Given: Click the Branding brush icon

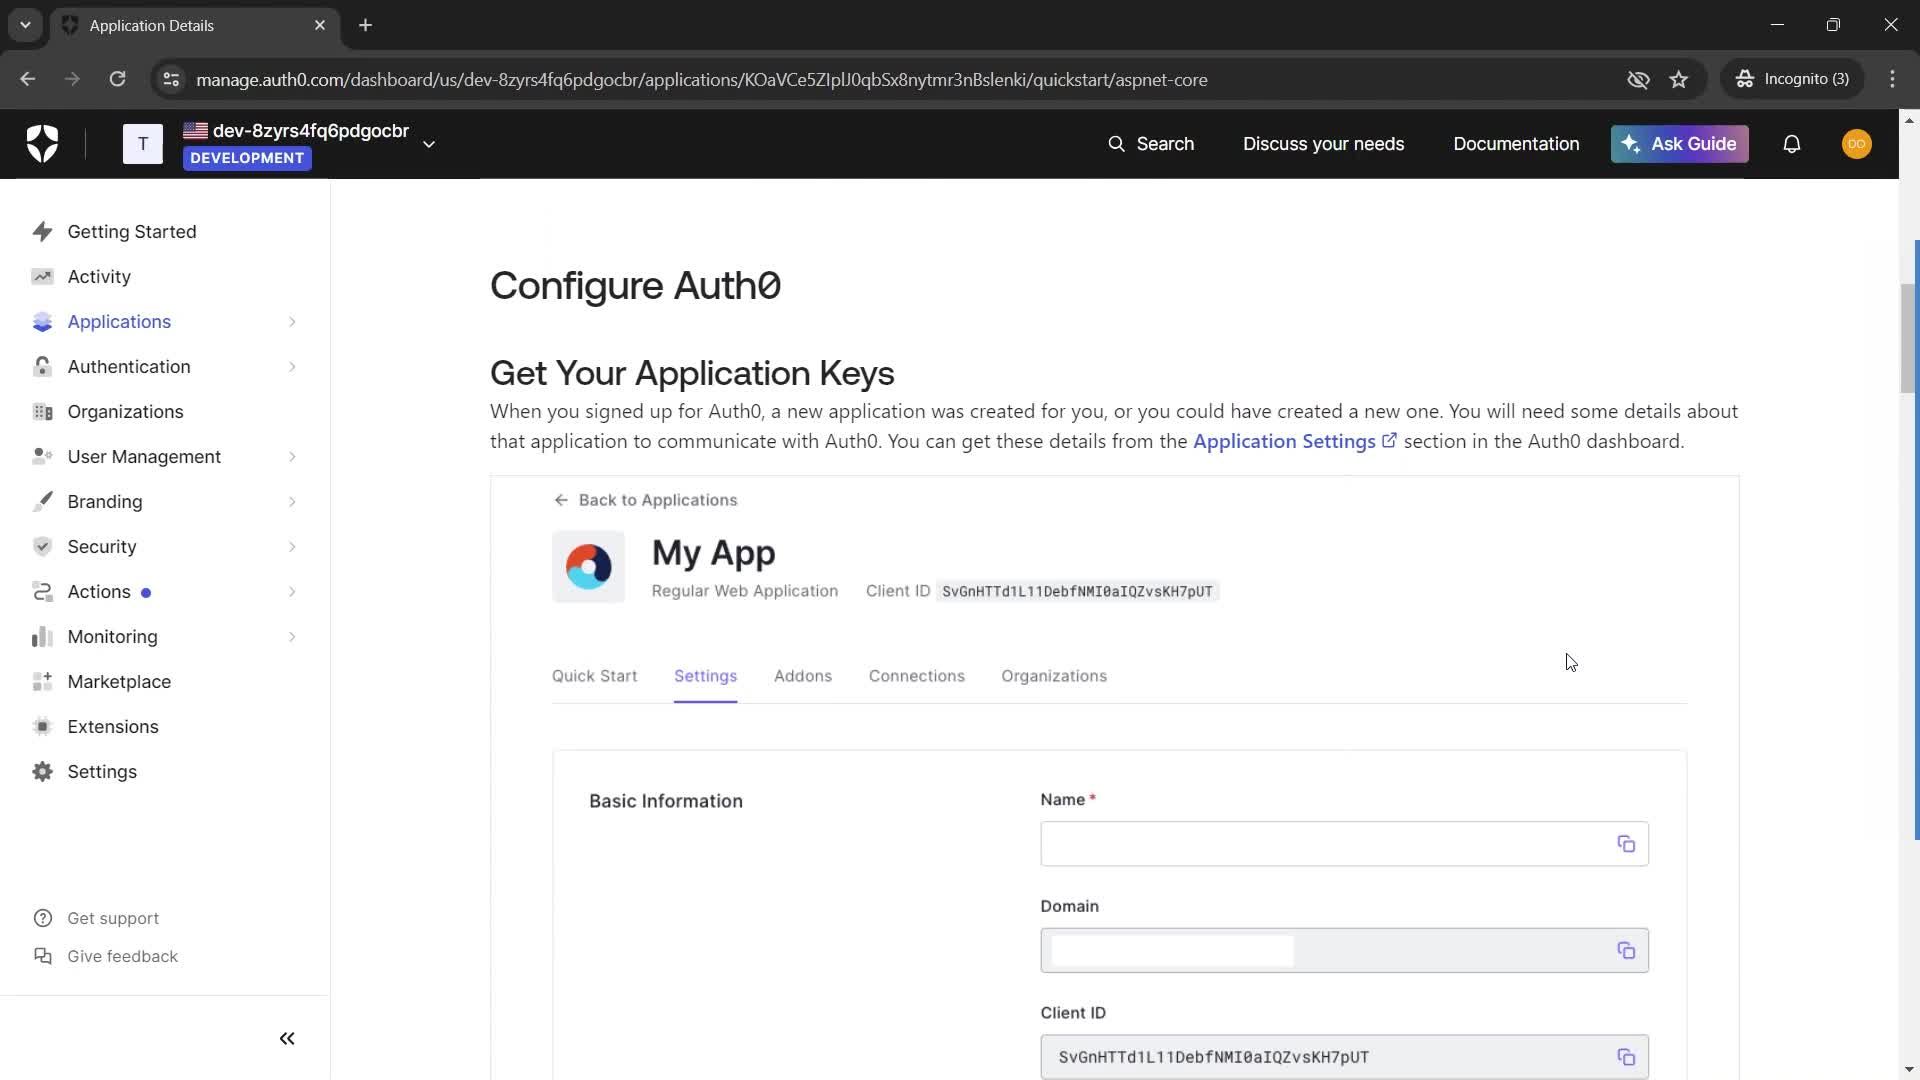Looking at the screenshot, I should pos(42,502).
